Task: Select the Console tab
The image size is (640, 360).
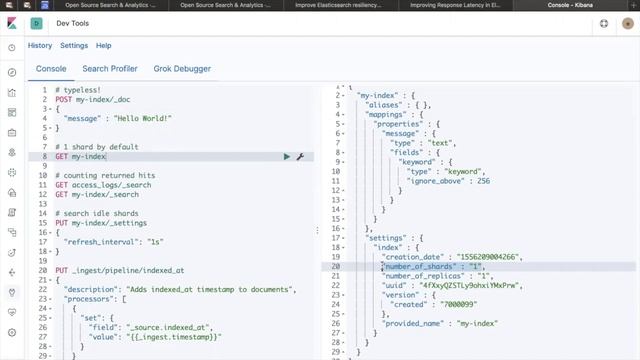Action: [51, 69]
